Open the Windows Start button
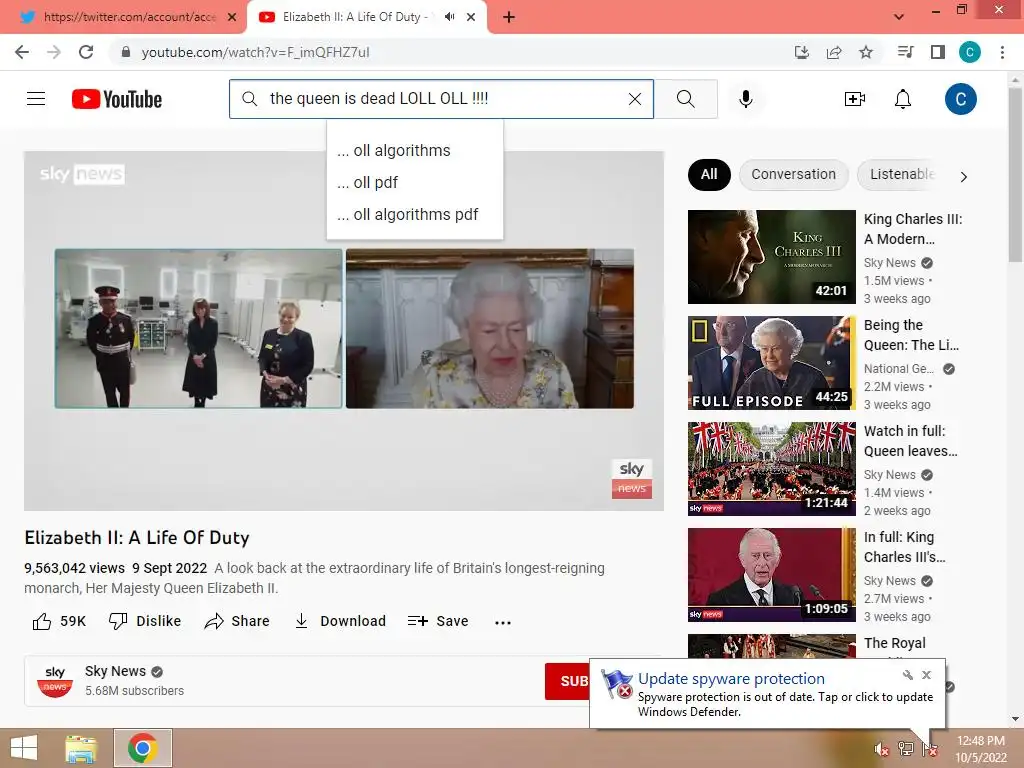1024x768 pixels. pyautogui.click(x=24, y=748)
